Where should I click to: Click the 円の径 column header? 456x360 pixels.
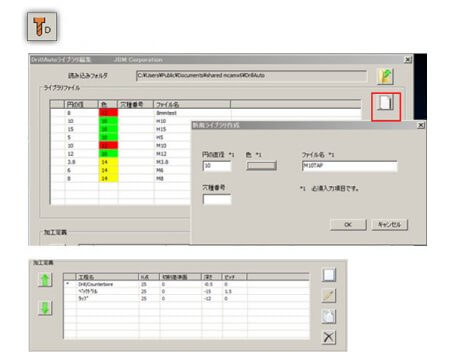click(81, 105)
